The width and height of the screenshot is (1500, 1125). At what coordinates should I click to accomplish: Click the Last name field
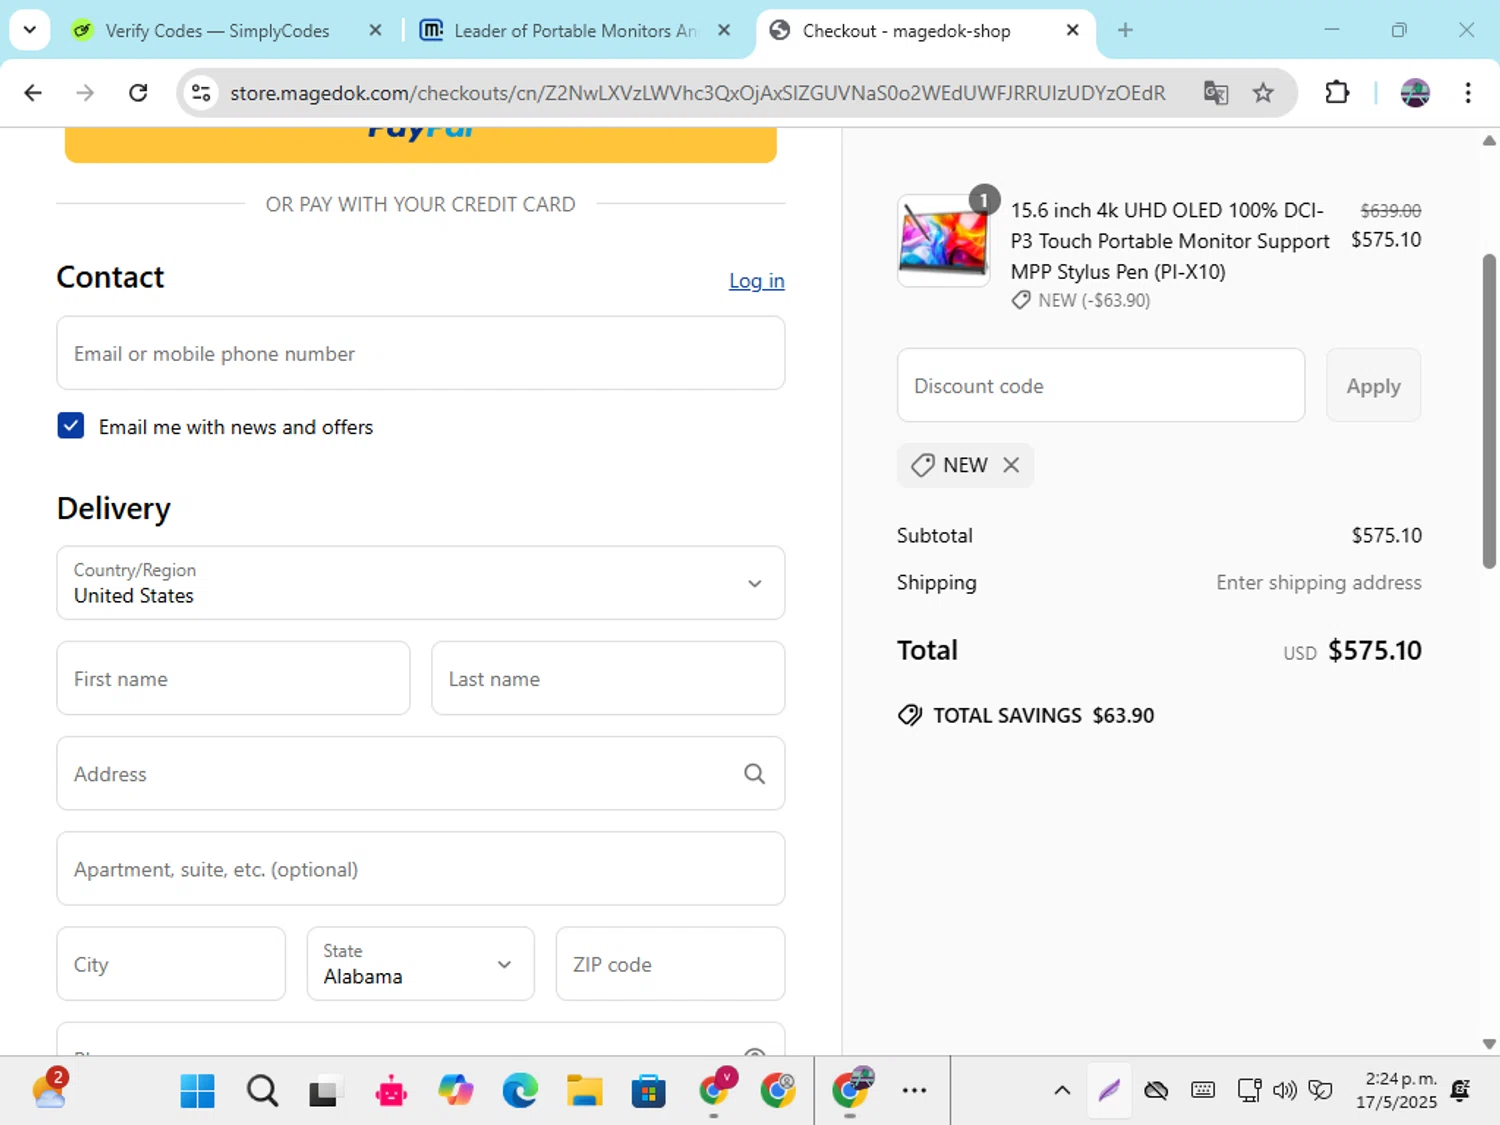pos(608,678)
